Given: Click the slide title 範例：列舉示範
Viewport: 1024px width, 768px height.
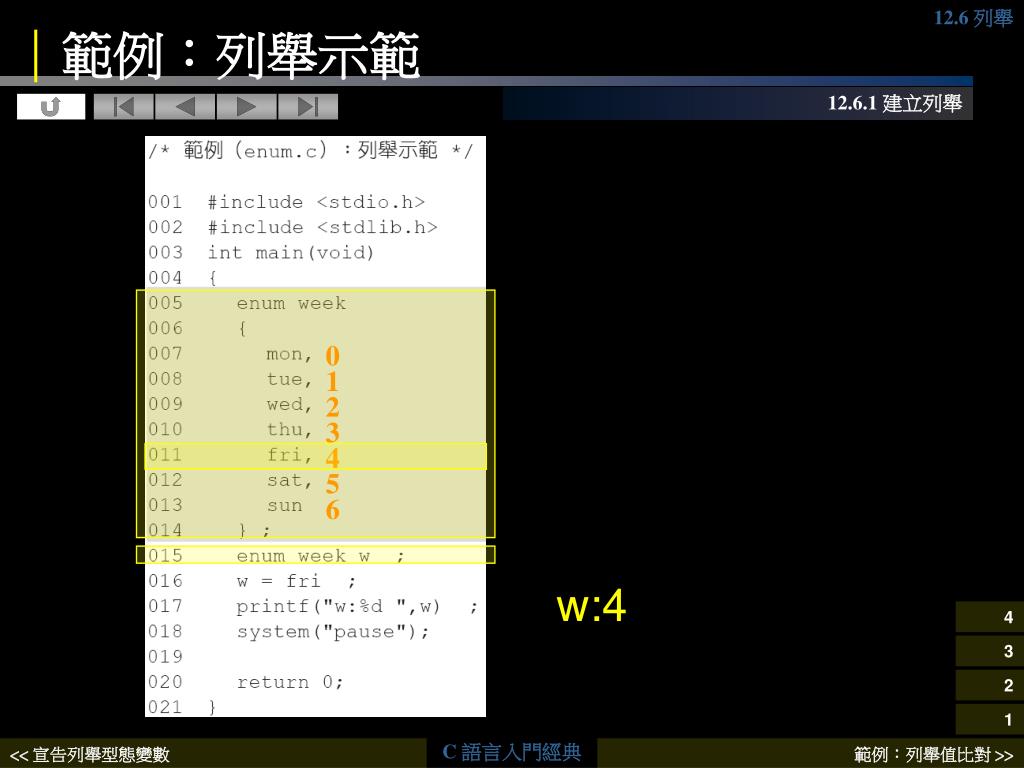Looking at the screenshot, I should pos(240,56).
